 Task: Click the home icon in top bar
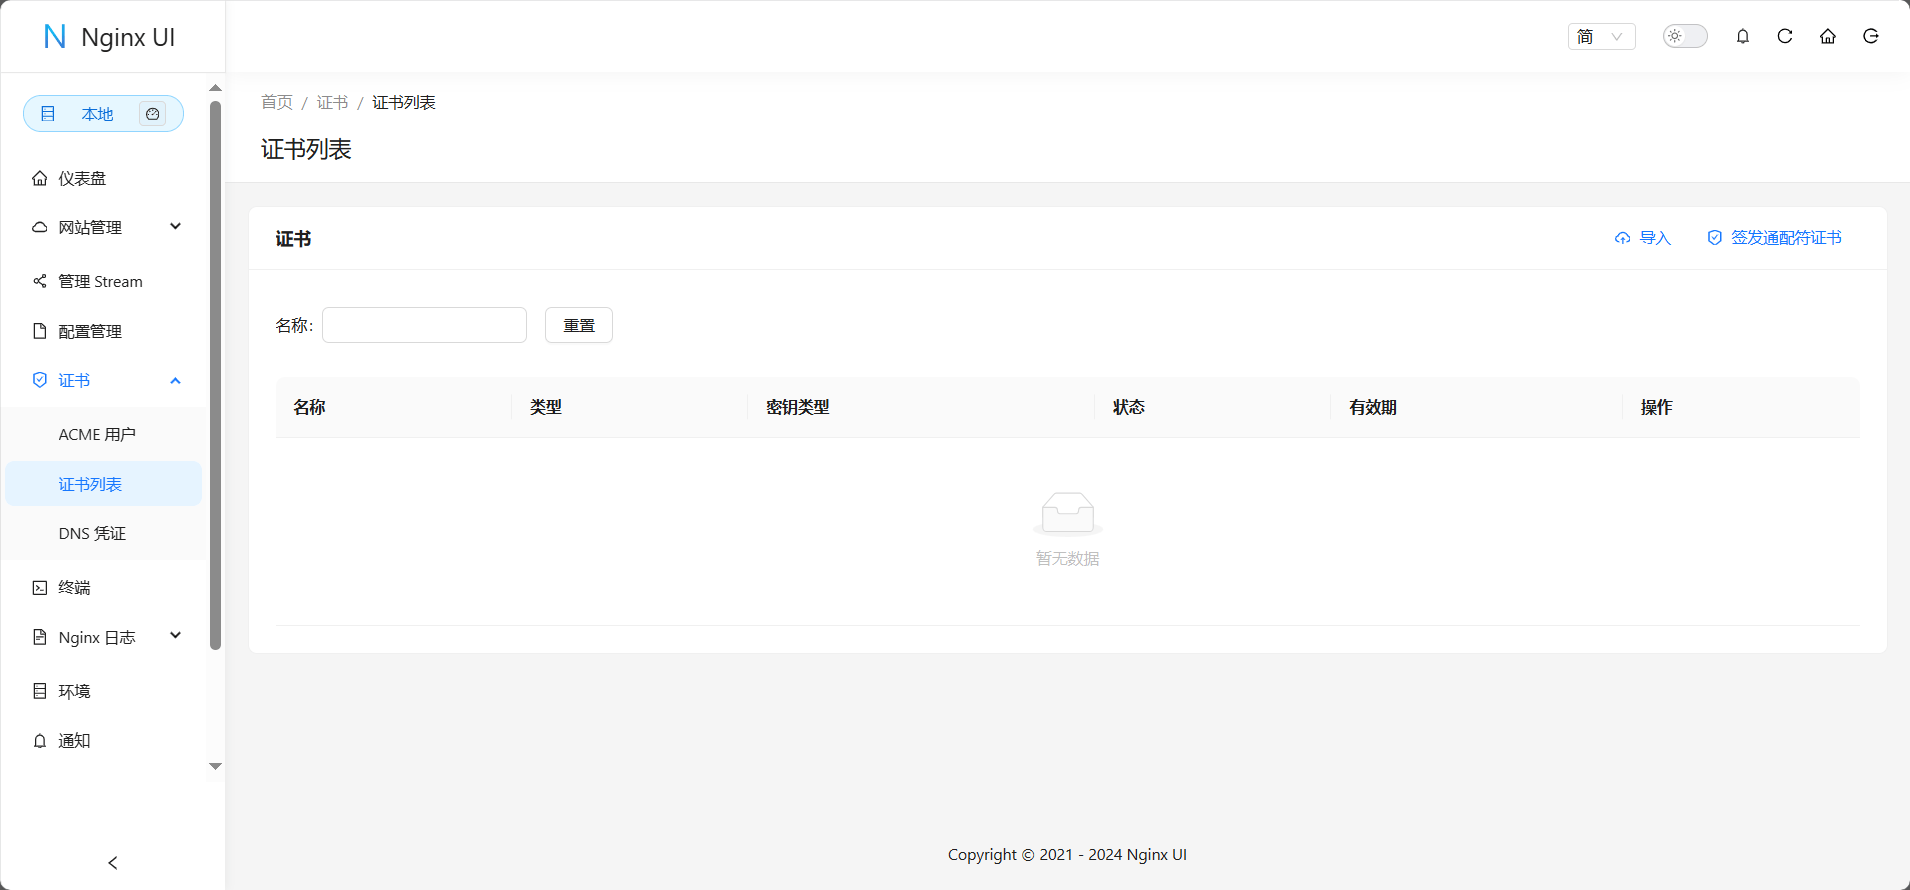pos(1828,37)
